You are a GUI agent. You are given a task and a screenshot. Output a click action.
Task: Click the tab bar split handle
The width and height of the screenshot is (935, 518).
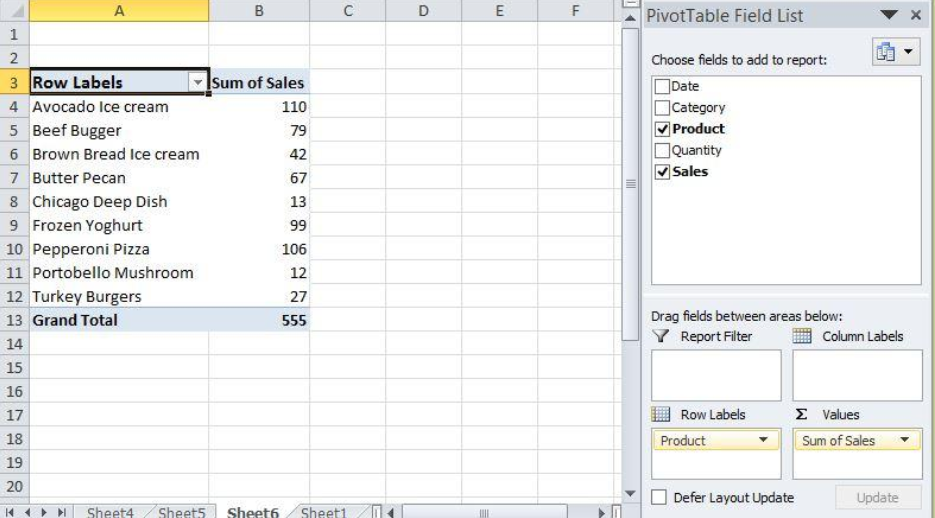click(376, 512)
